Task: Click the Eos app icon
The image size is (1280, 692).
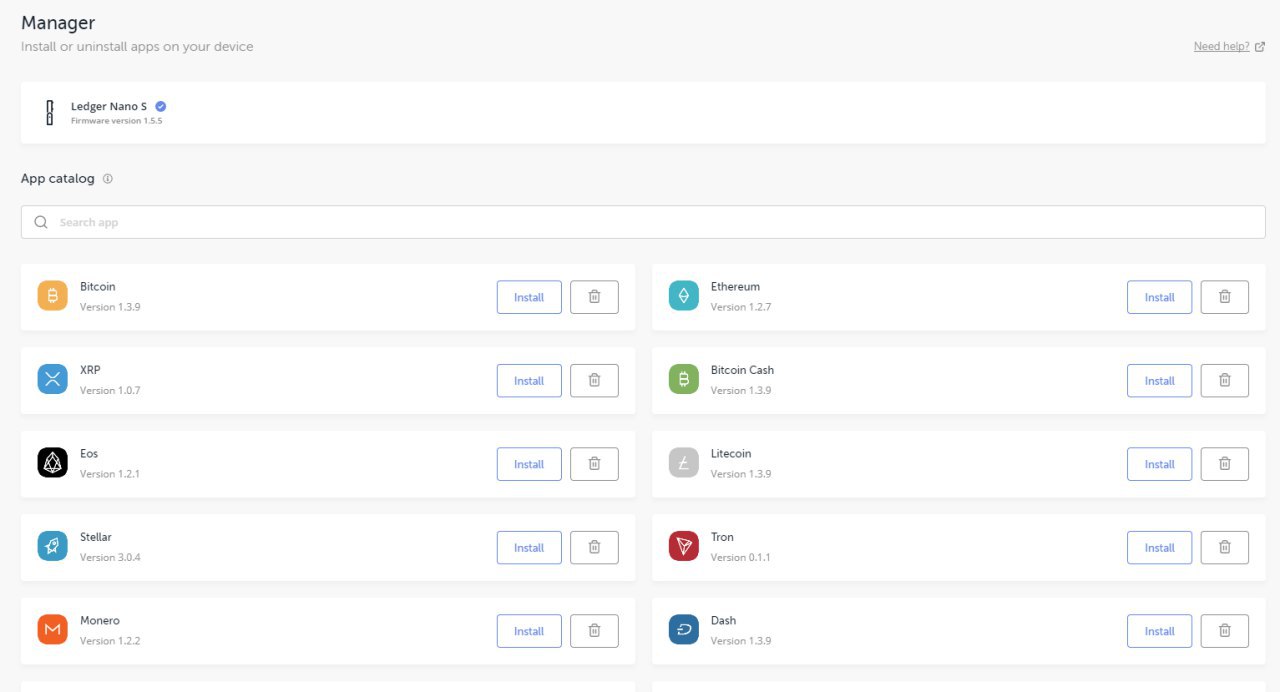Action: 53,463
